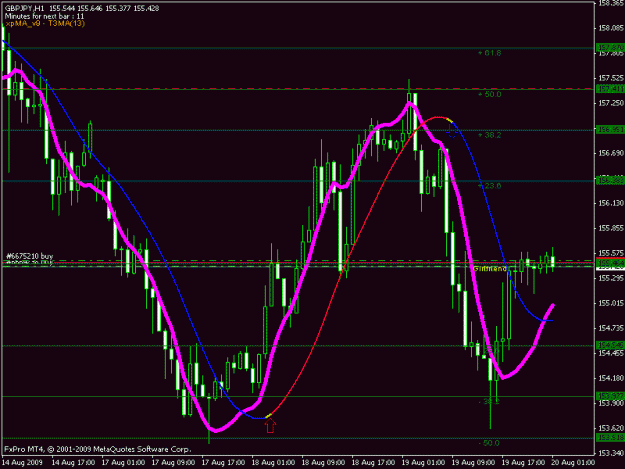Select the "#6675210 buy" order label
This screenshot has width=625, height=469.
click(x=30, y=256)
